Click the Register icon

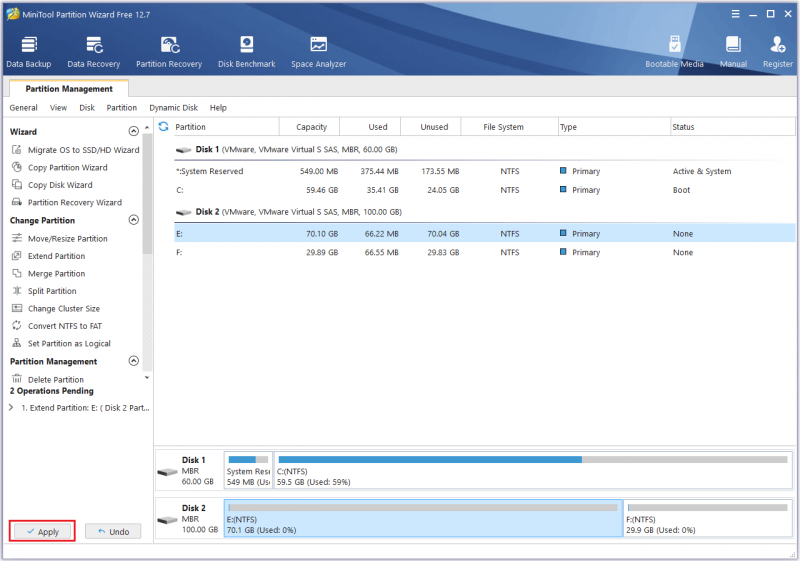click(778, 52)
